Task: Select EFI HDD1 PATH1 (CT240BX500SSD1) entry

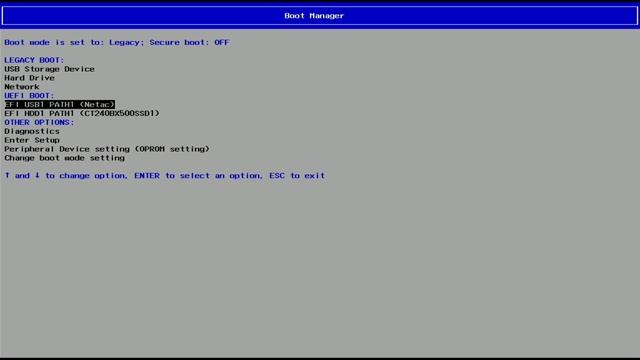Action: pyautogui.click(x=82, y=113)
